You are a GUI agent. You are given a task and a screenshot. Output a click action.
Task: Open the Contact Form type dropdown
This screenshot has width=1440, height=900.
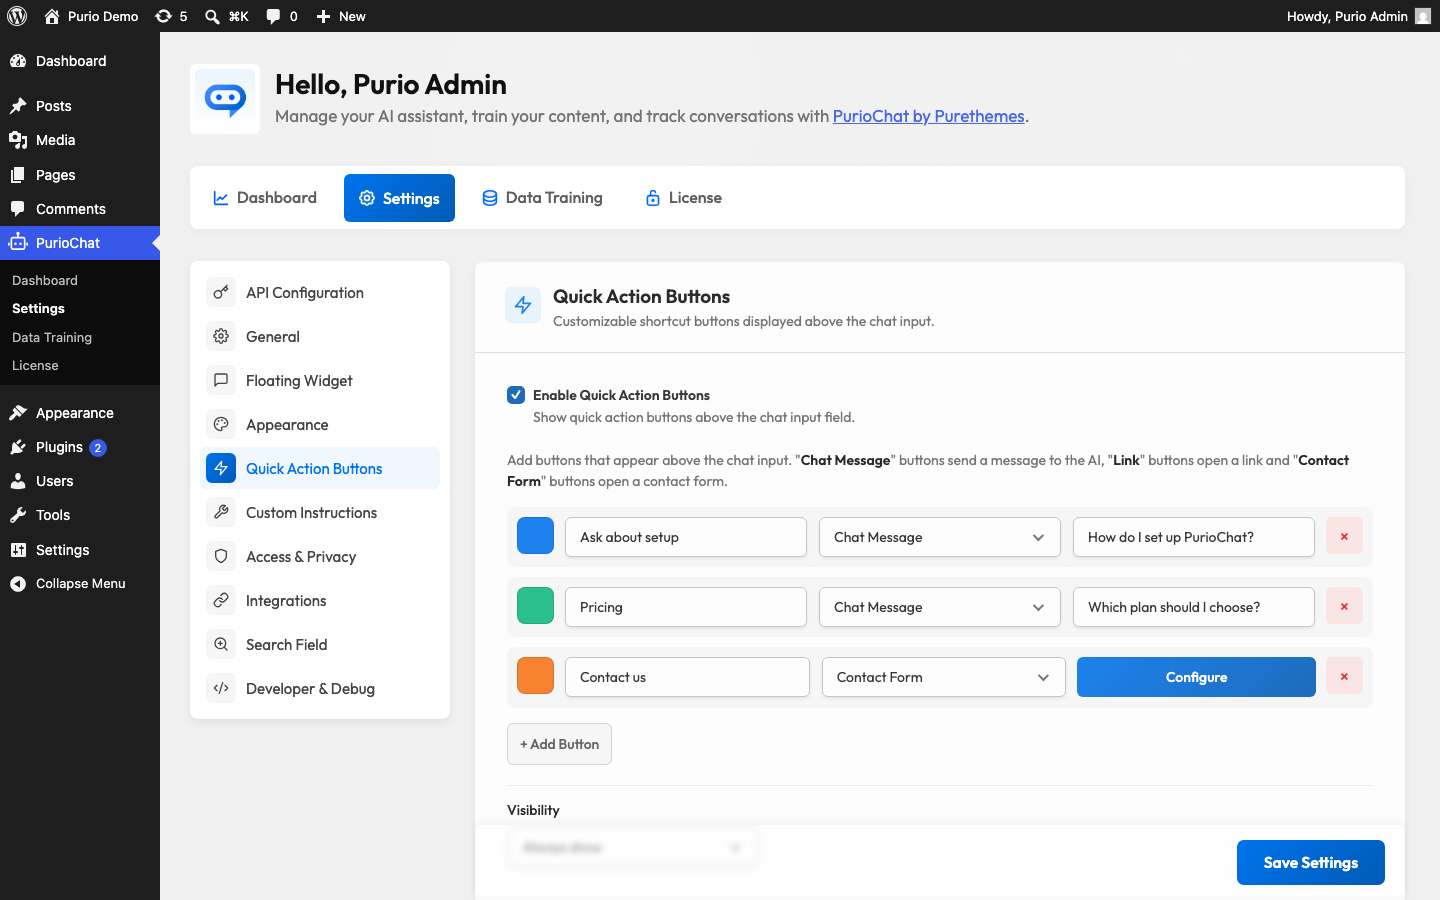click(x=943, y=677)
